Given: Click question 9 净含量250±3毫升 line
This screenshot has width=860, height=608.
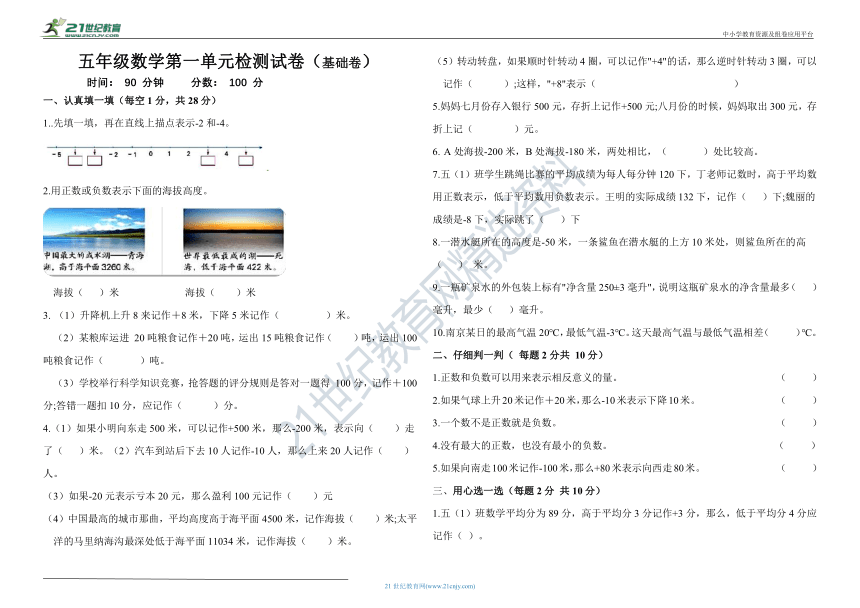Looking at the screenshot, I should click(625, 287).
